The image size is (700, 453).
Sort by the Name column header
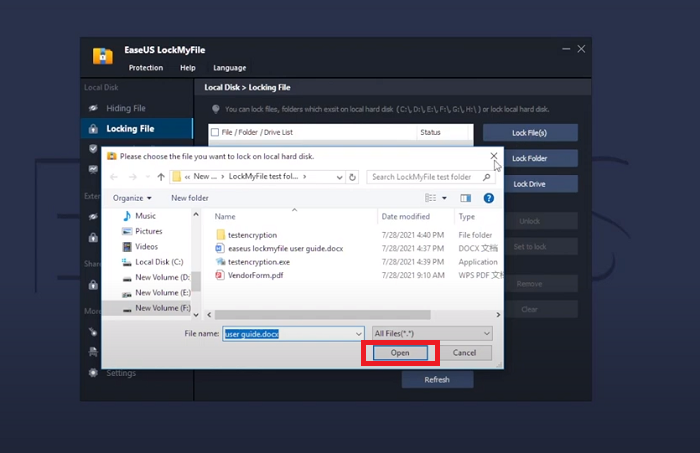(225, 216)
